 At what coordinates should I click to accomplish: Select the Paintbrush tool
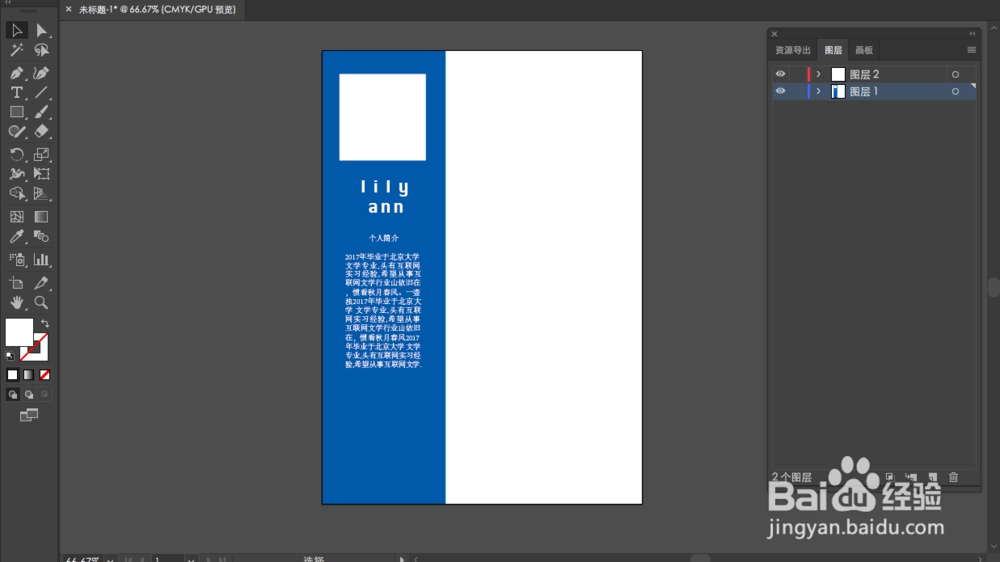(x=41, y=112)
